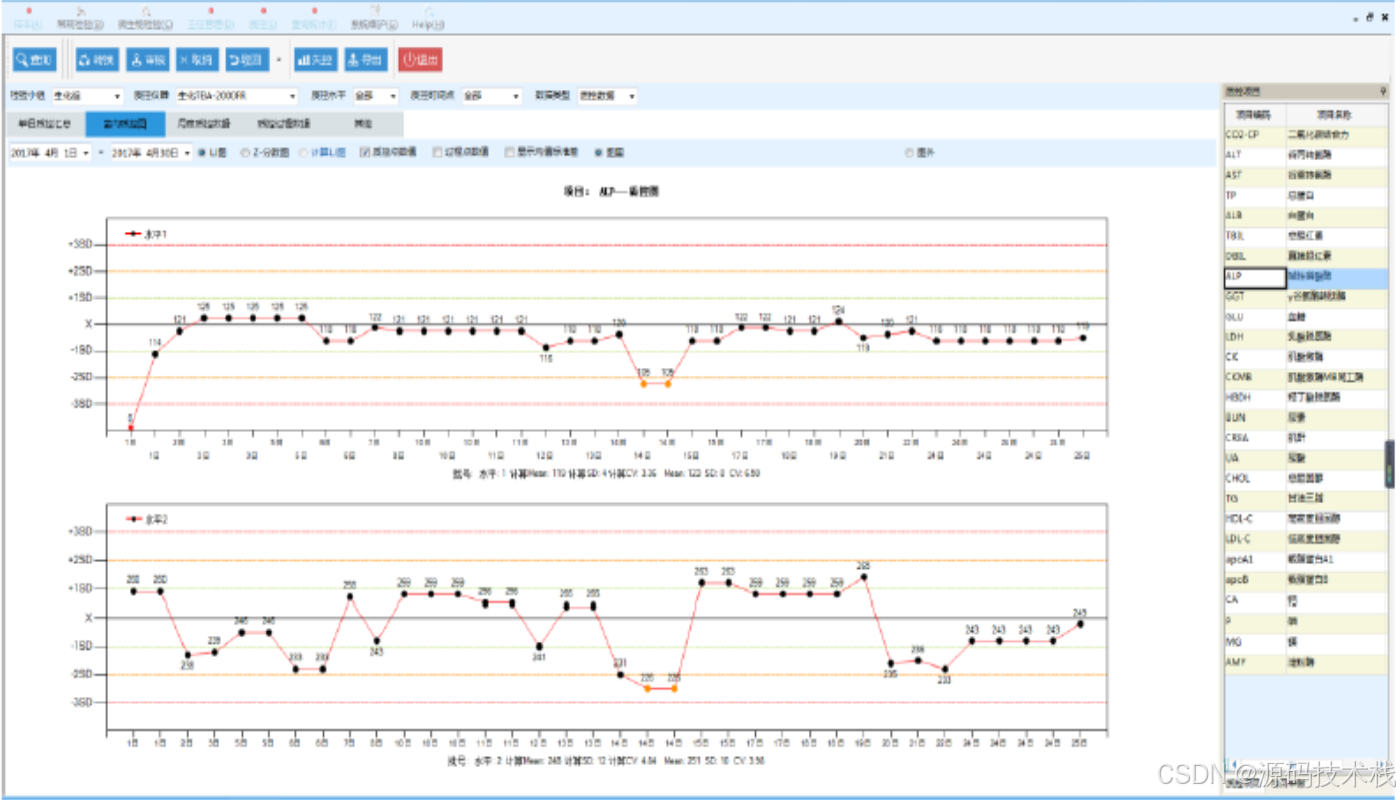Screen dimensions: 1400x800
Task: Click the level 2 chart legend marker
Action: tap(132, 520)
